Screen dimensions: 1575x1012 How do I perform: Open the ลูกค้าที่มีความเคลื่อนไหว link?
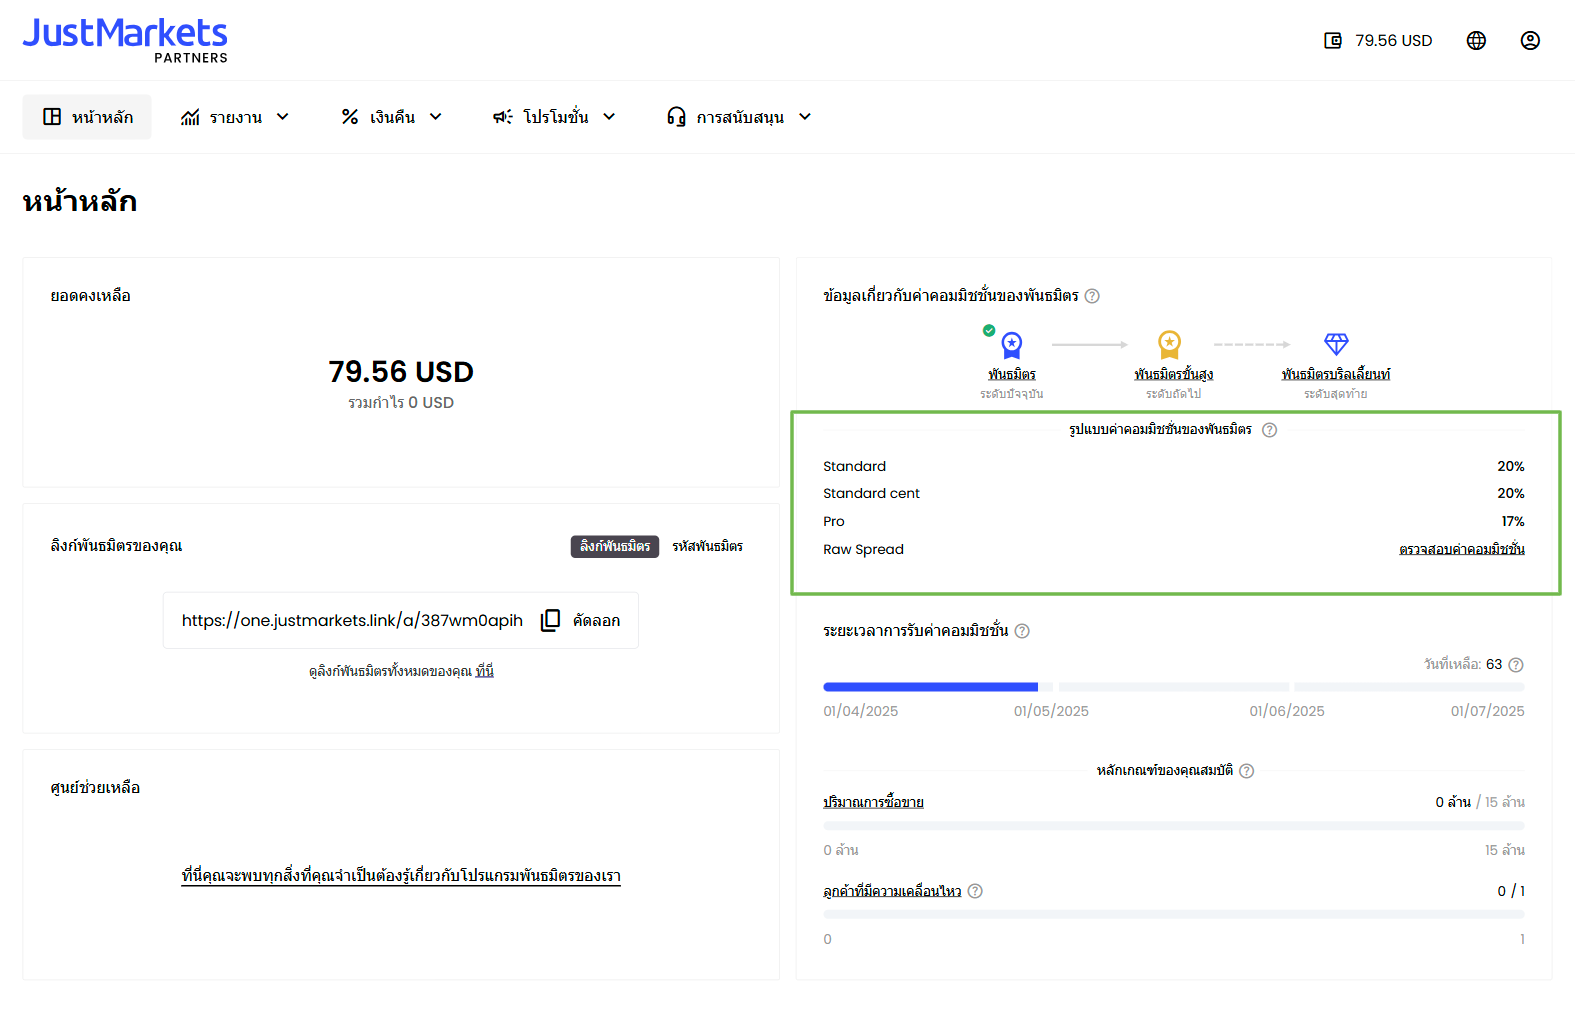click(892, 891)
